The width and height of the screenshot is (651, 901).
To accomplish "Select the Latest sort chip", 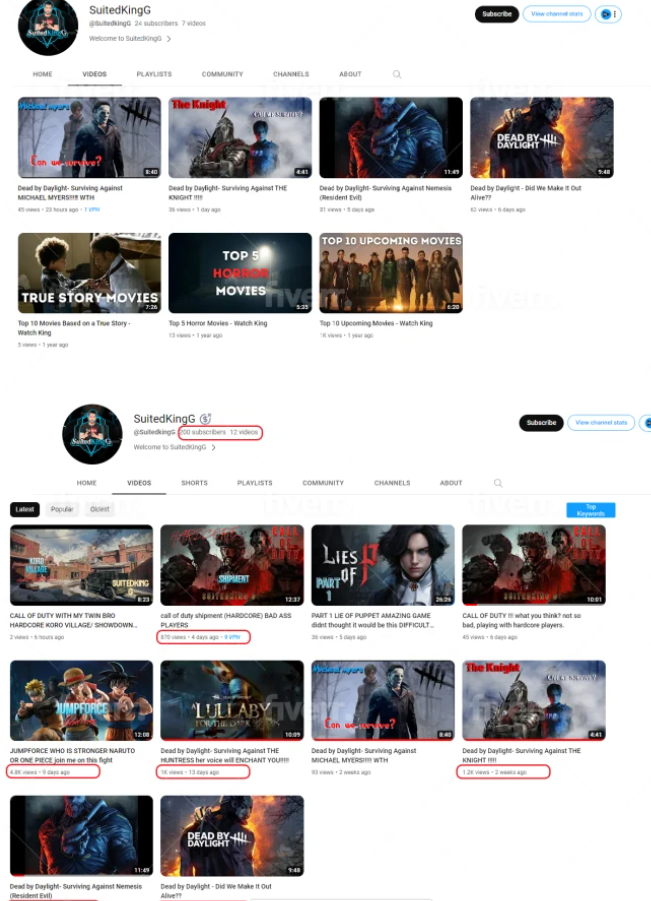I will pyautogui.click(x=26, y=509).
